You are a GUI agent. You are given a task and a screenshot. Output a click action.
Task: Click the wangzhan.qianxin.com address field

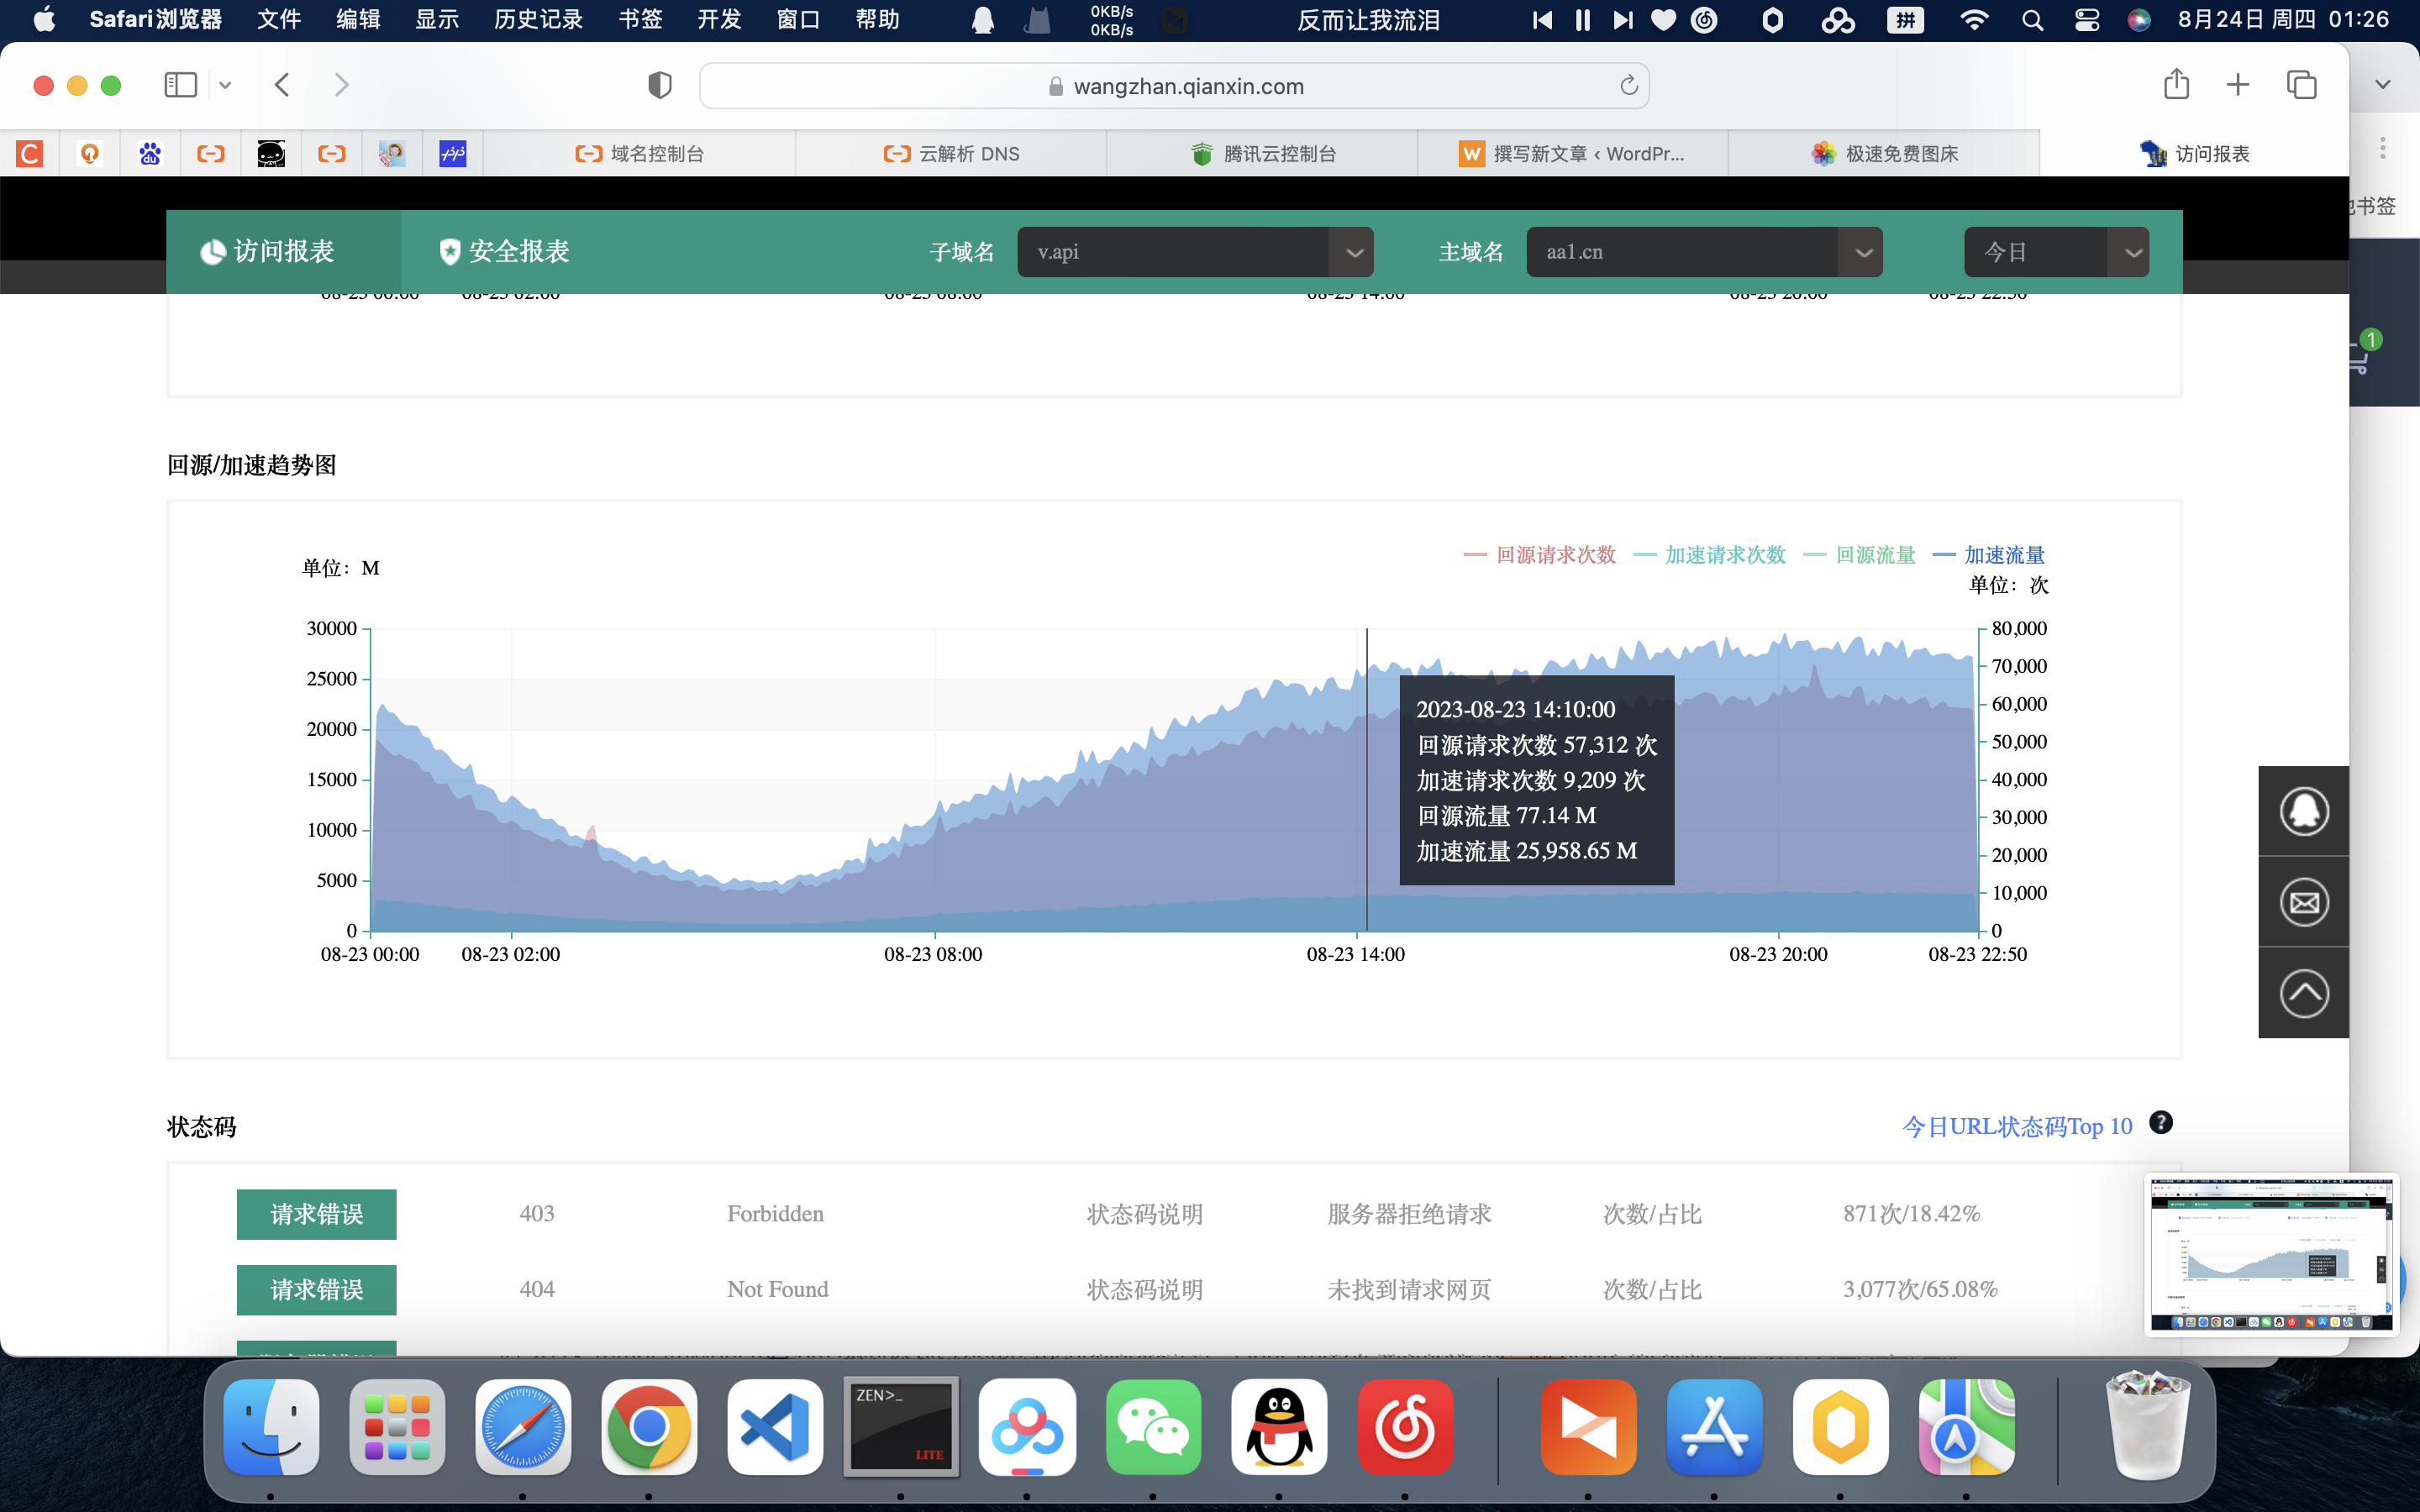pos(1174,86)
